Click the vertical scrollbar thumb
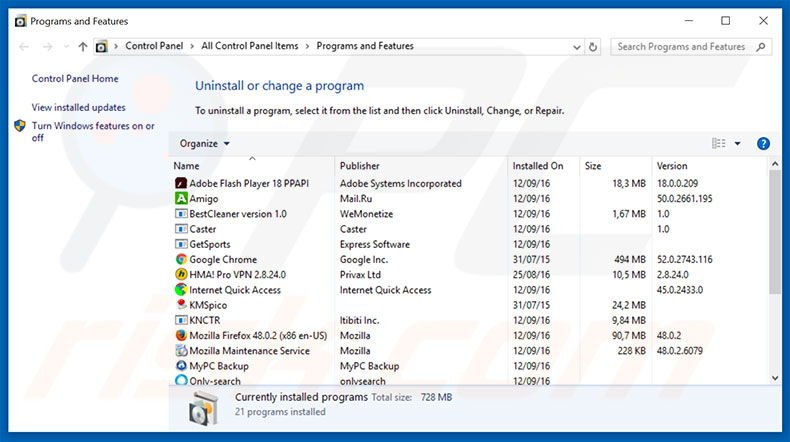Image resolution: width=790 pixels, height=442 pixels. [775, 232]
